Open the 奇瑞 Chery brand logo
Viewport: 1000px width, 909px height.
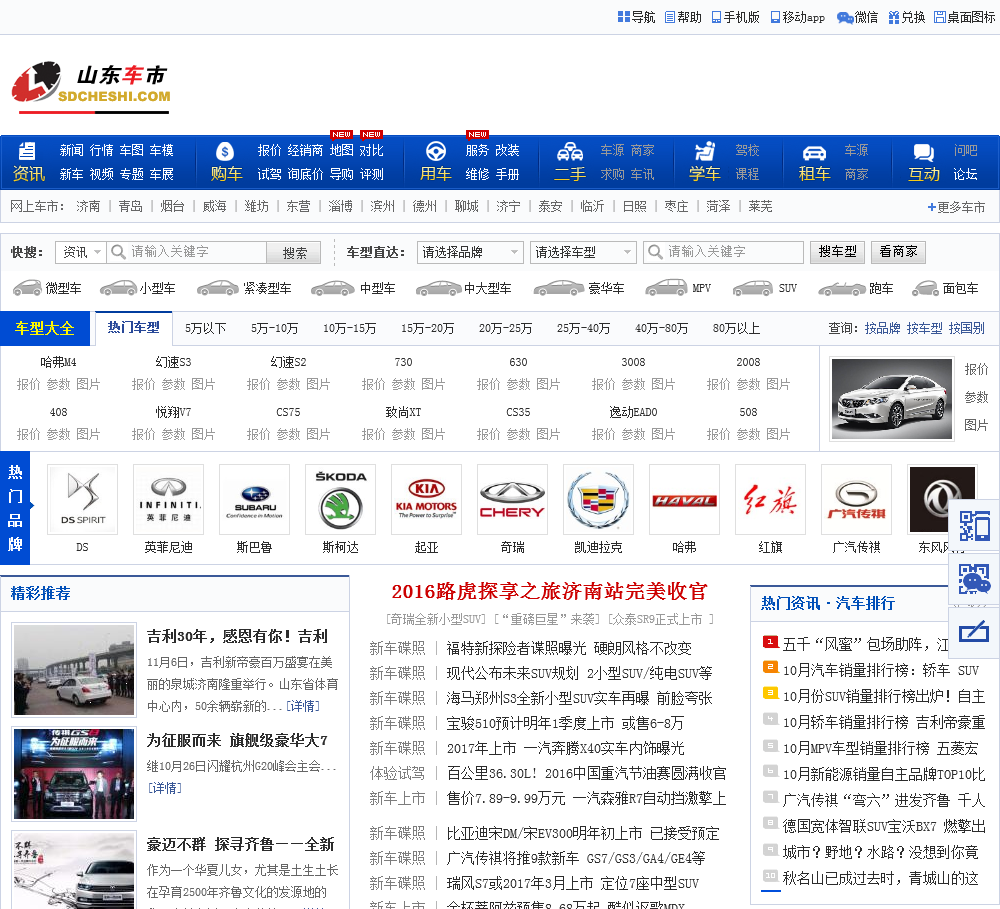(x=513, y=499)
